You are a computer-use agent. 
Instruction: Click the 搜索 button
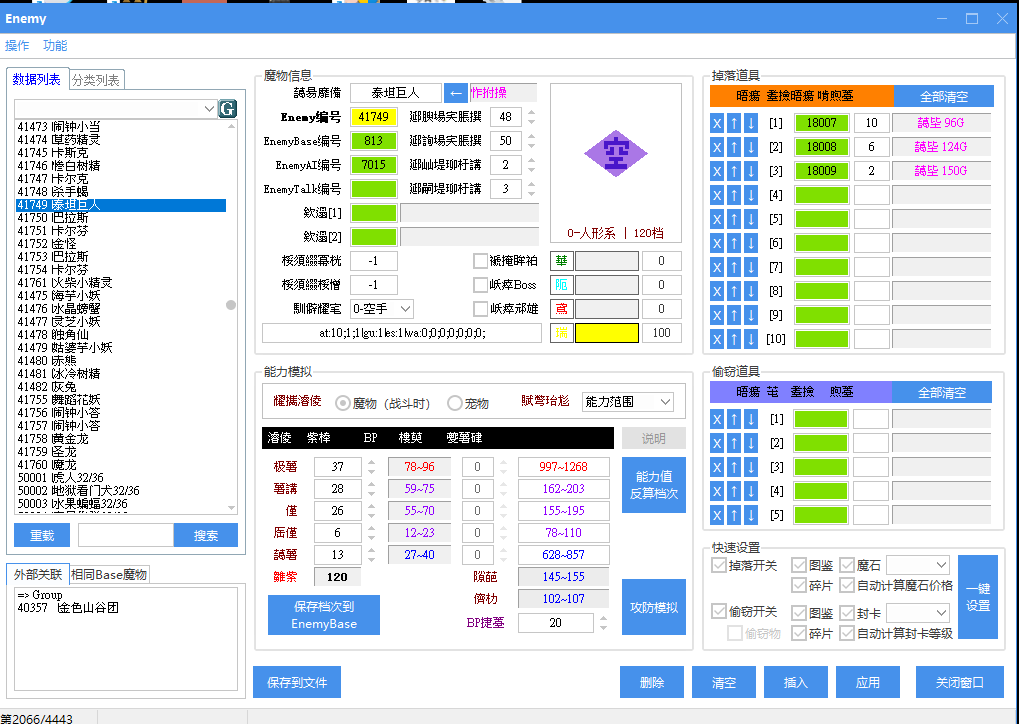coord(206,535)
